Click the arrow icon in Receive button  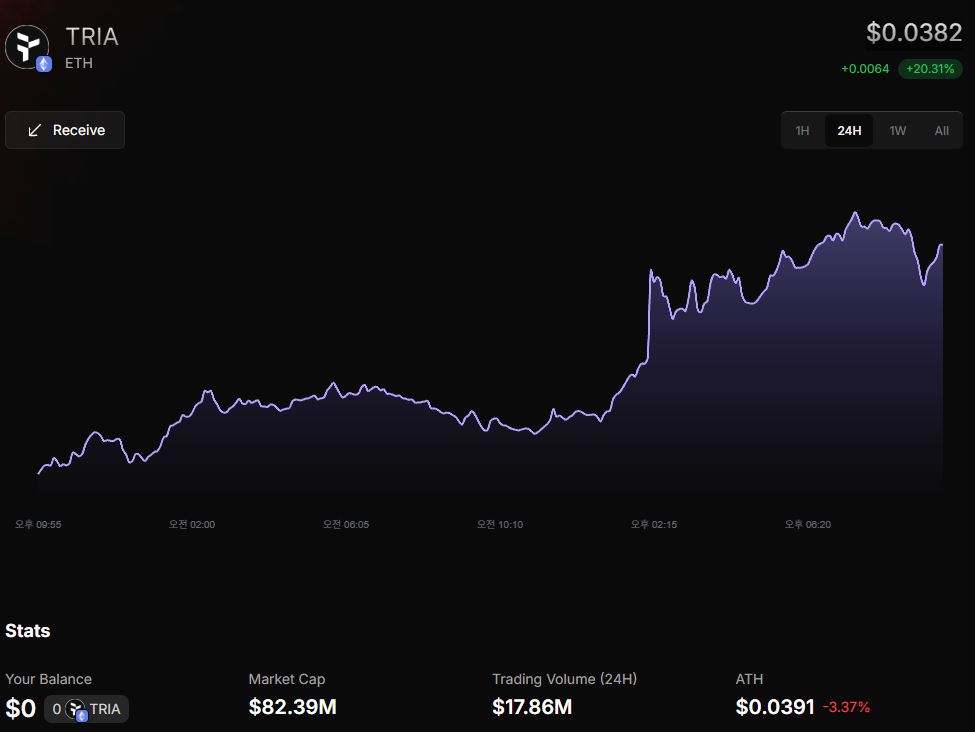point(35,130)
